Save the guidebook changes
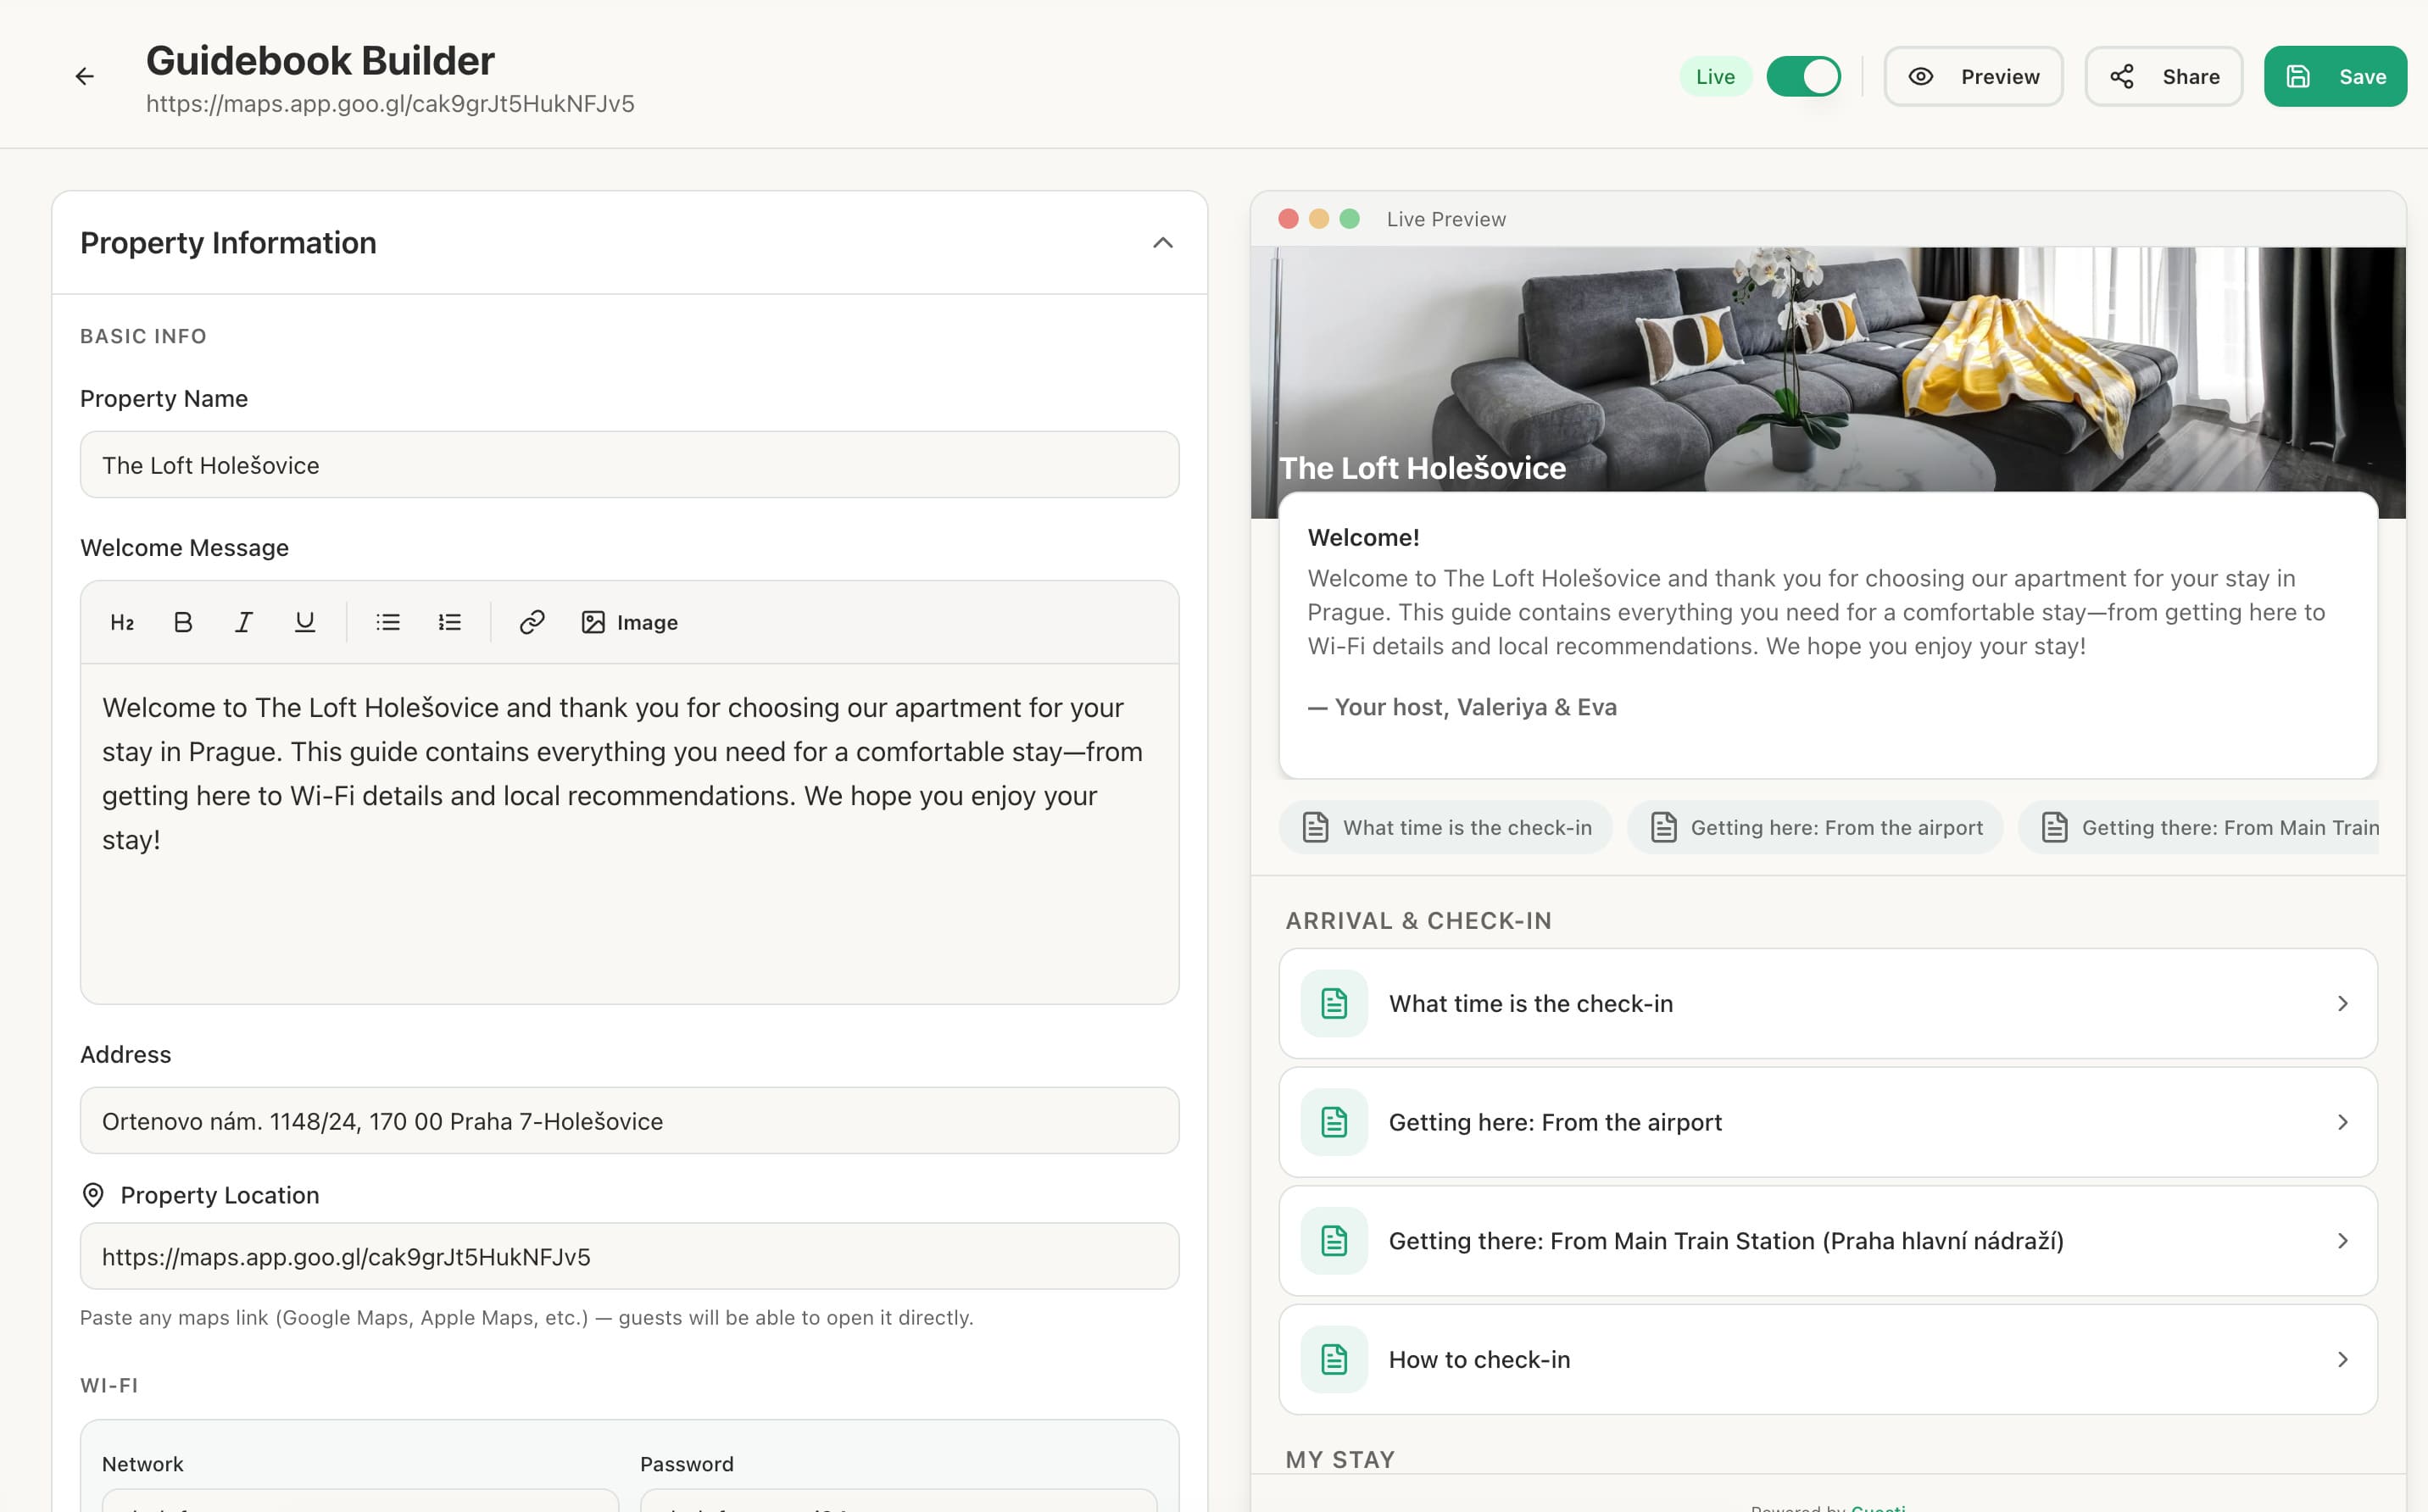 (2335, 75)
